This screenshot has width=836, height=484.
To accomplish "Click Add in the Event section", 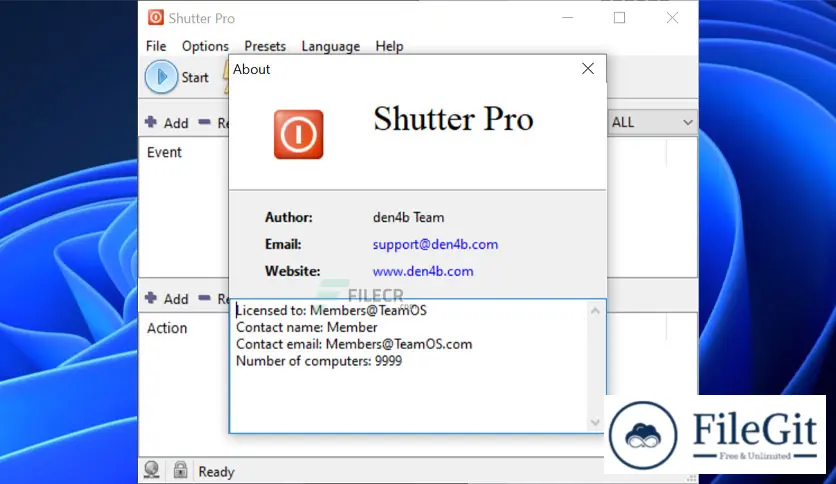I will [176, 123].
